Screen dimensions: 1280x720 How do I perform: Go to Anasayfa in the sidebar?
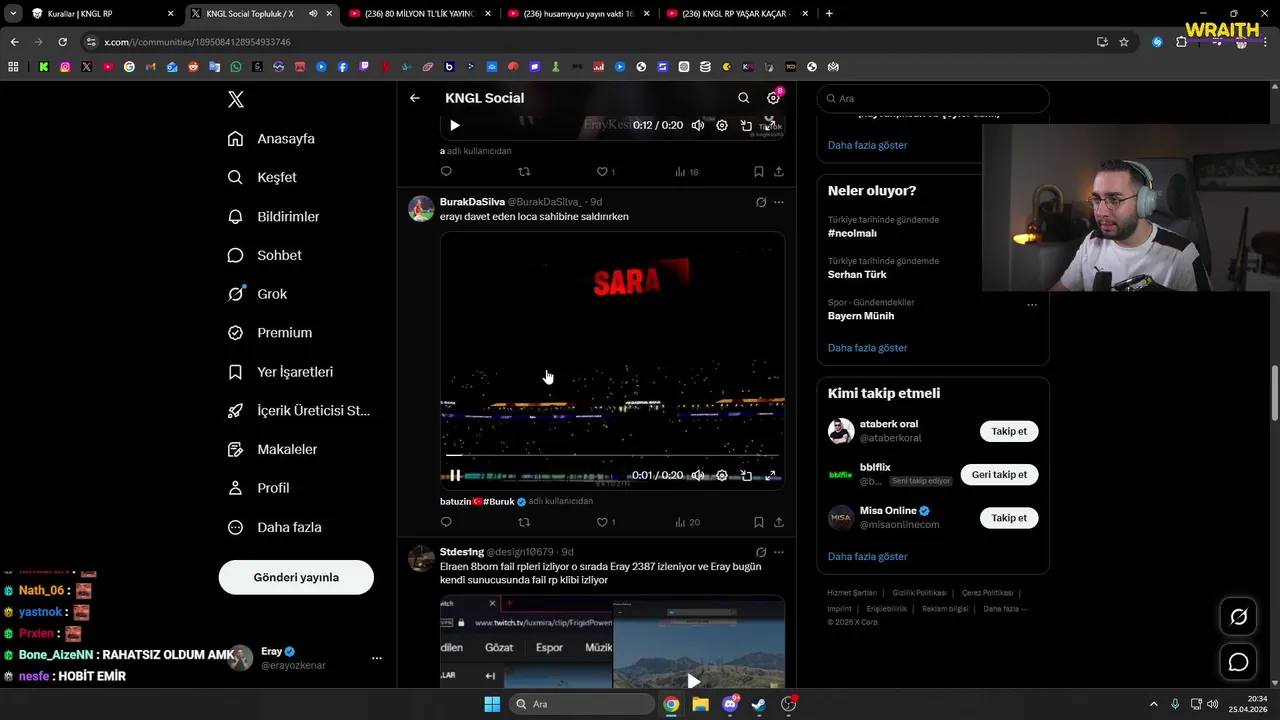(271, 139)
